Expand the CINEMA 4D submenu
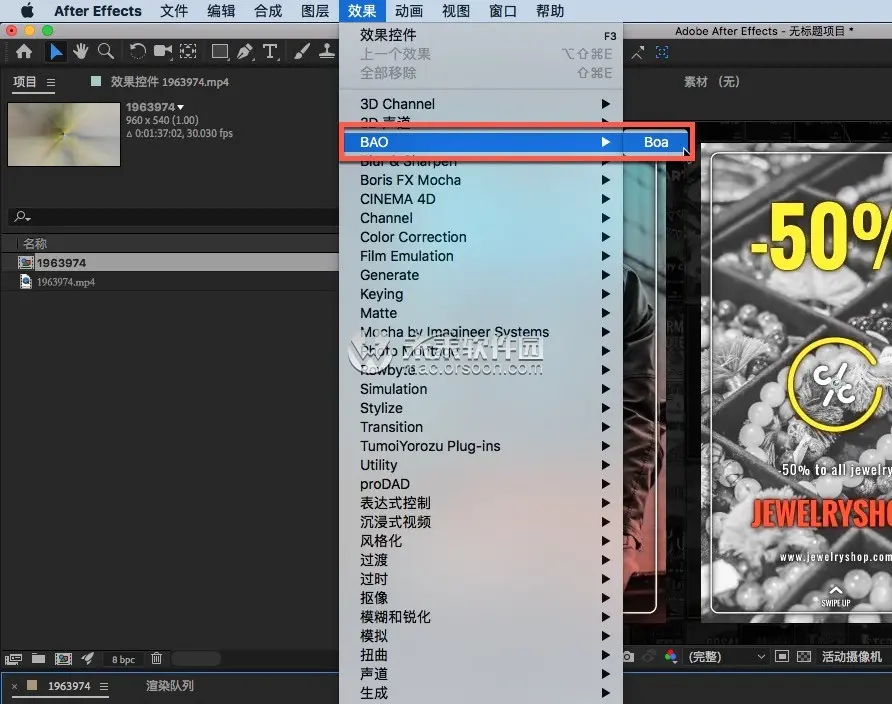 tap(481, 199)
